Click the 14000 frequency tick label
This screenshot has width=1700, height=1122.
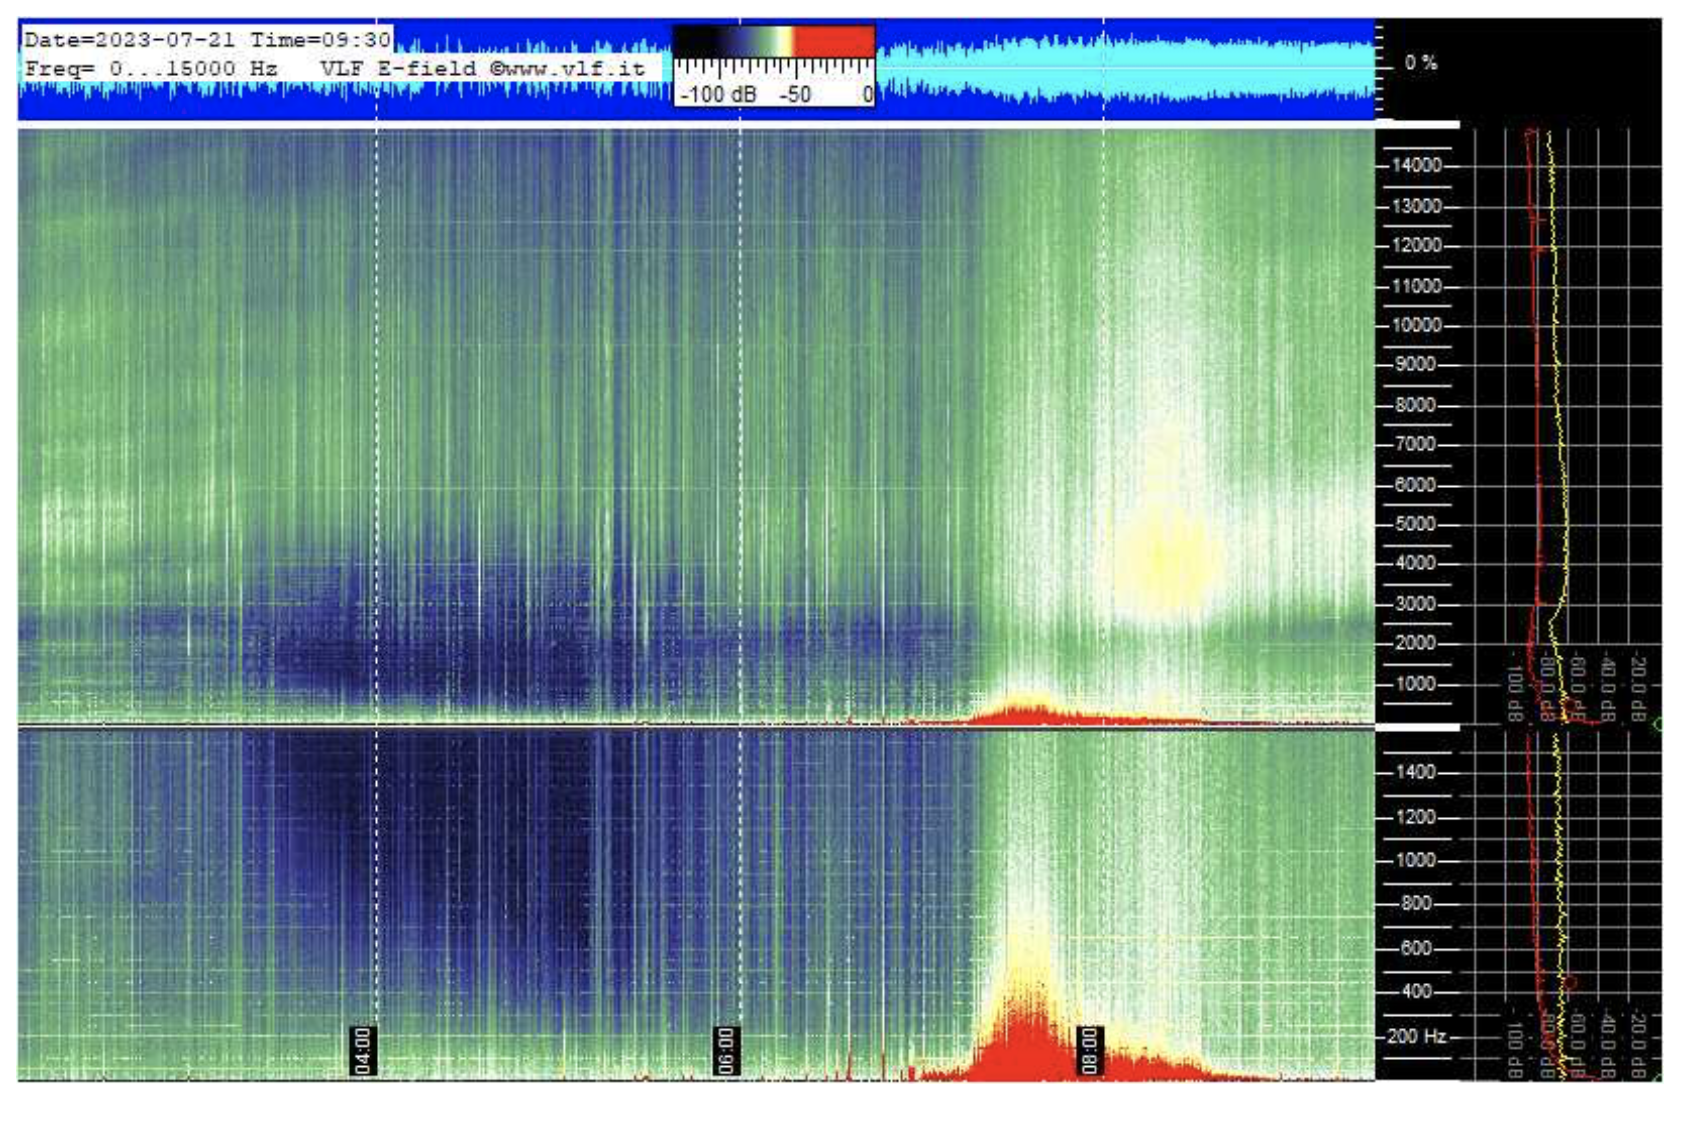[1417, 166]
